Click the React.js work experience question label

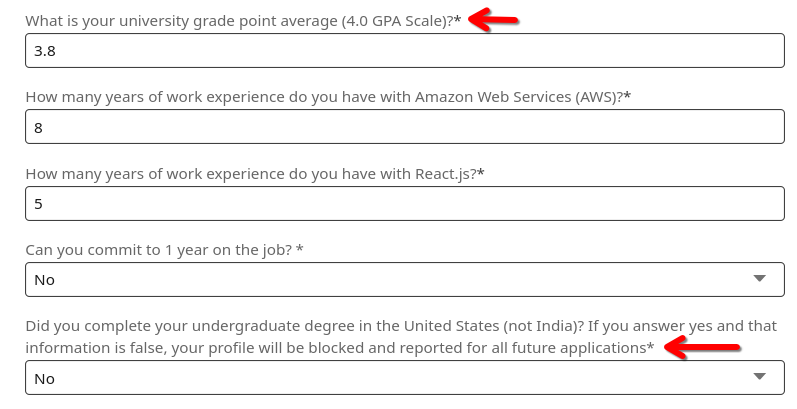point(250,173)
